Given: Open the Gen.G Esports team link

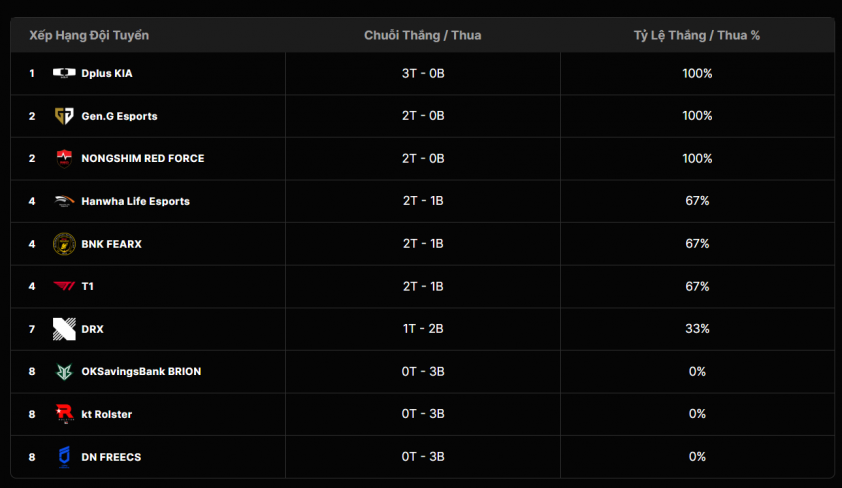Looking at the screenshot, I should tap(119, 116).
